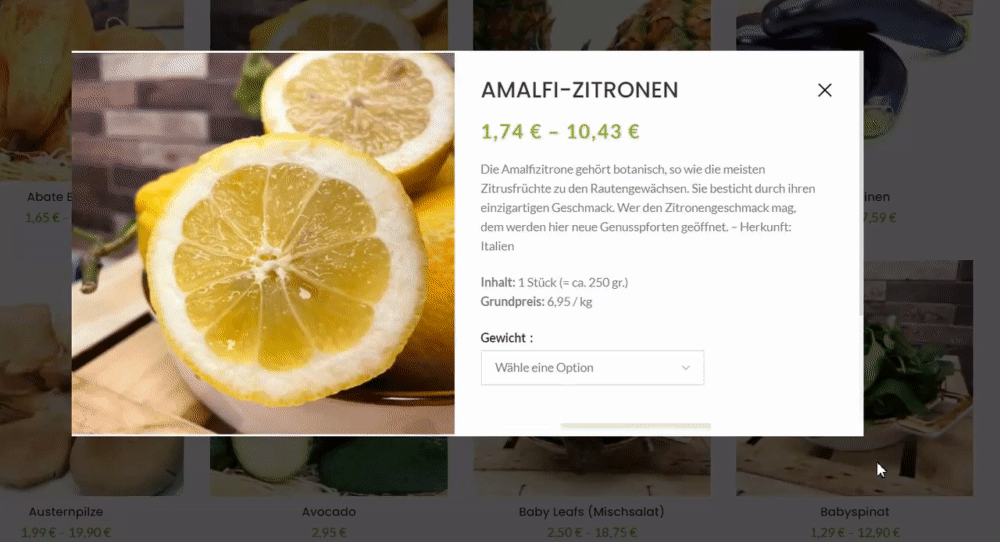The width and height of the screenshot is (1000, 542).
Task: Click the popup's vertical scrollbar
Action: [x=861, y=184]
